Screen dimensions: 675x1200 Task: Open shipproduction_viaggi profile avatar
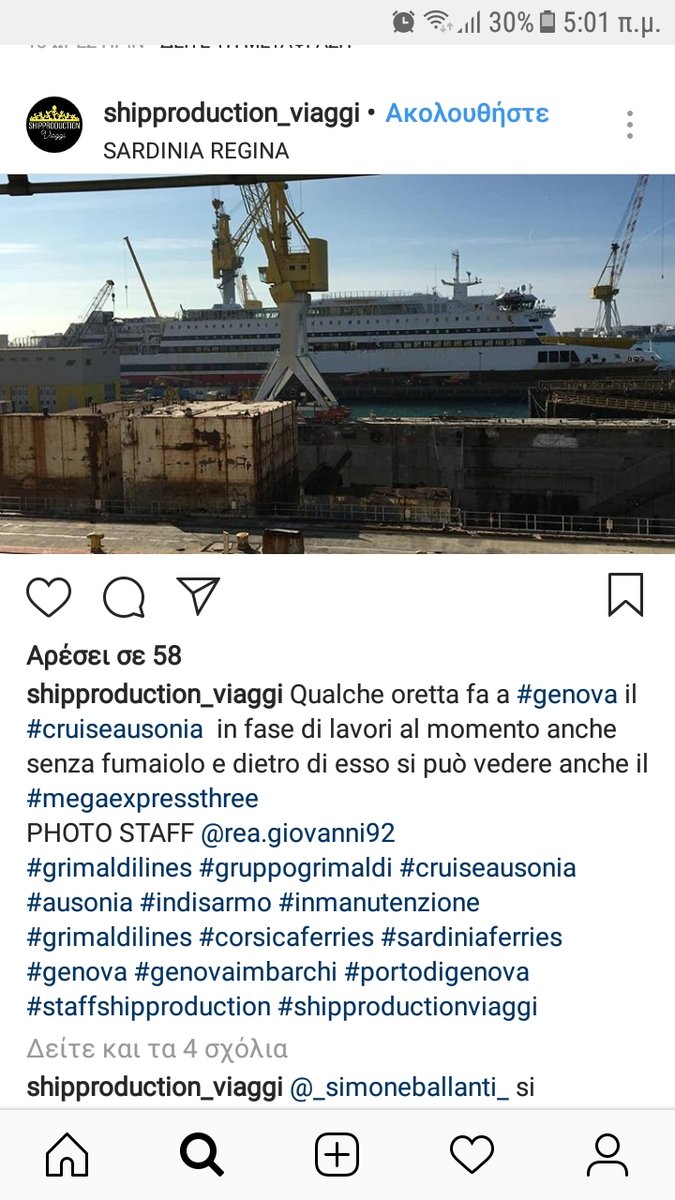pyautogui.click(x=54, y=125)
